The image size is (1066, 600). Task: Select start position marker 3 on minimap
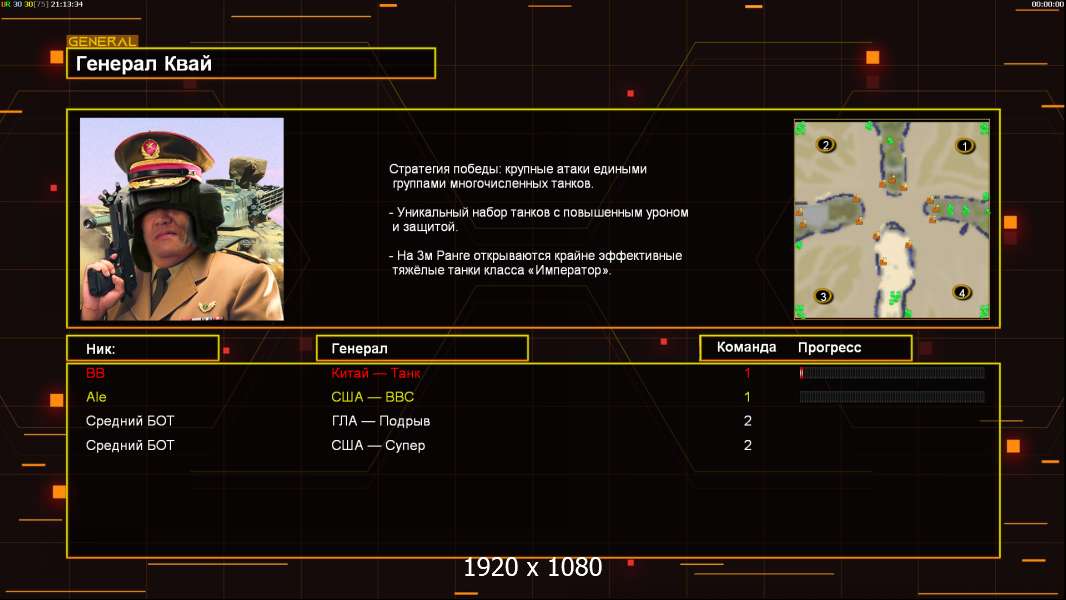click(x=823, y=296)
